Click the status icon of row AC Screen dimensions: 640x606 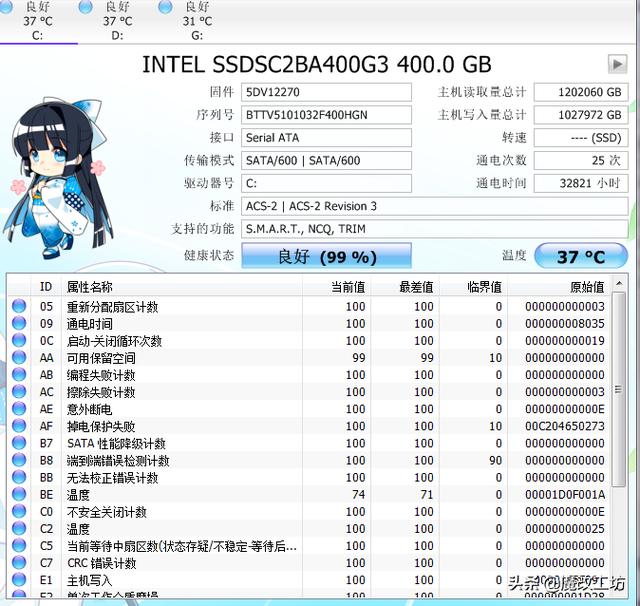[x=19, y=392]
